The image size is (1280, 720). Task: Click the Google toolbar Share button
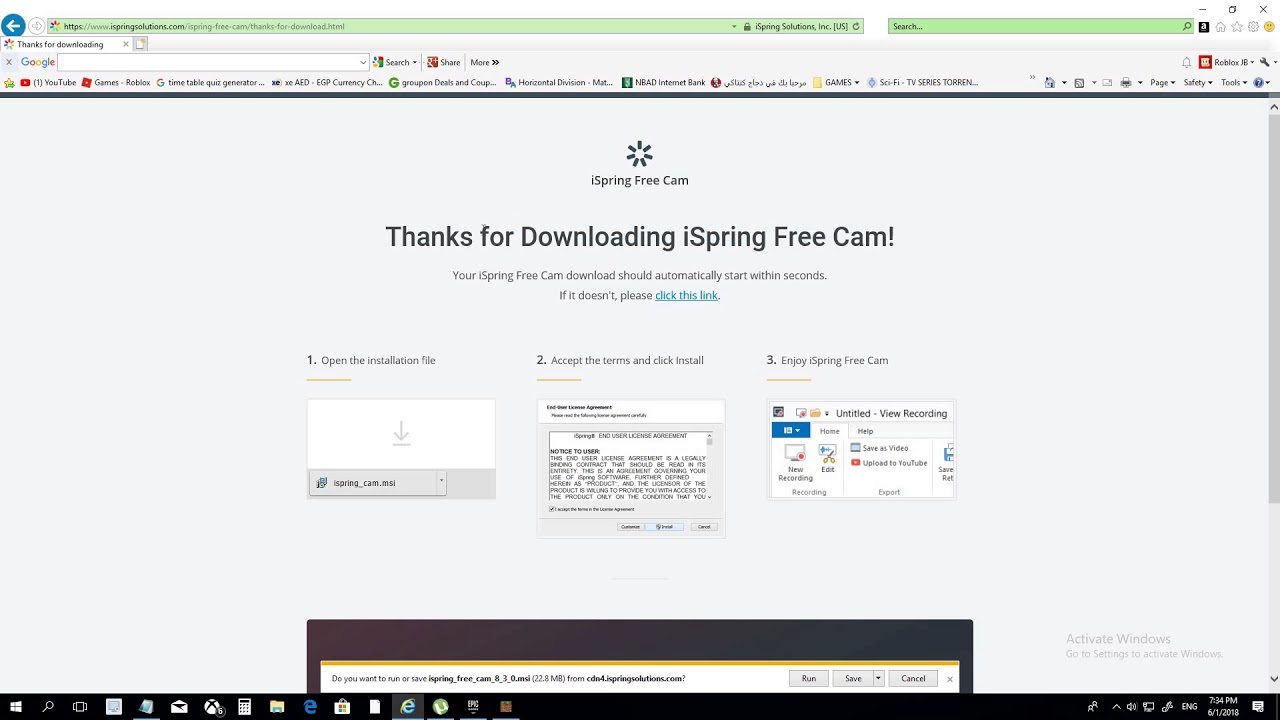tap(444, 62)
